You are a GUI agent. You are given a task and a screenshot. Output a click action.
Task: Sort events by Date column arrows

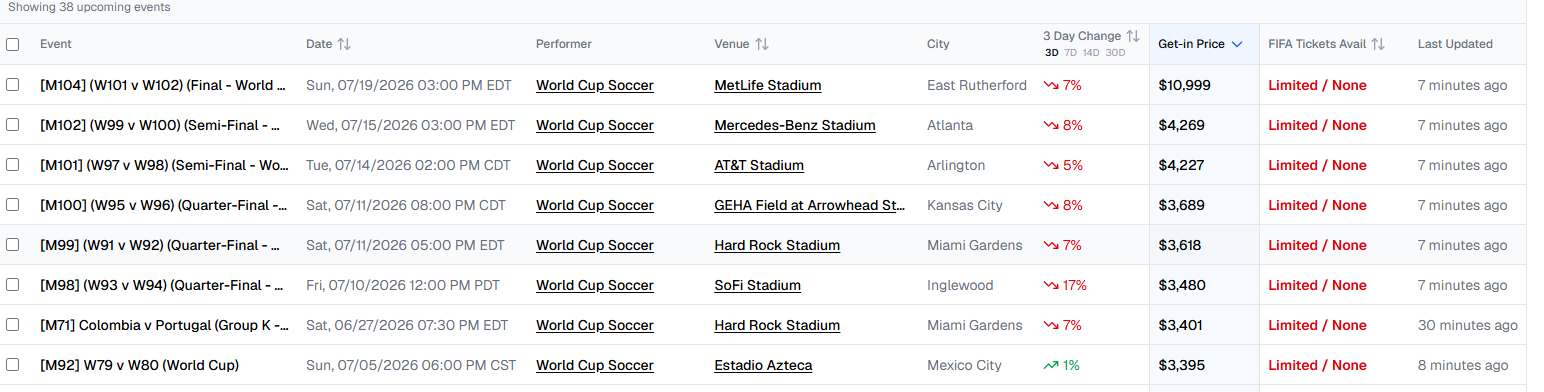click(343, 44)
